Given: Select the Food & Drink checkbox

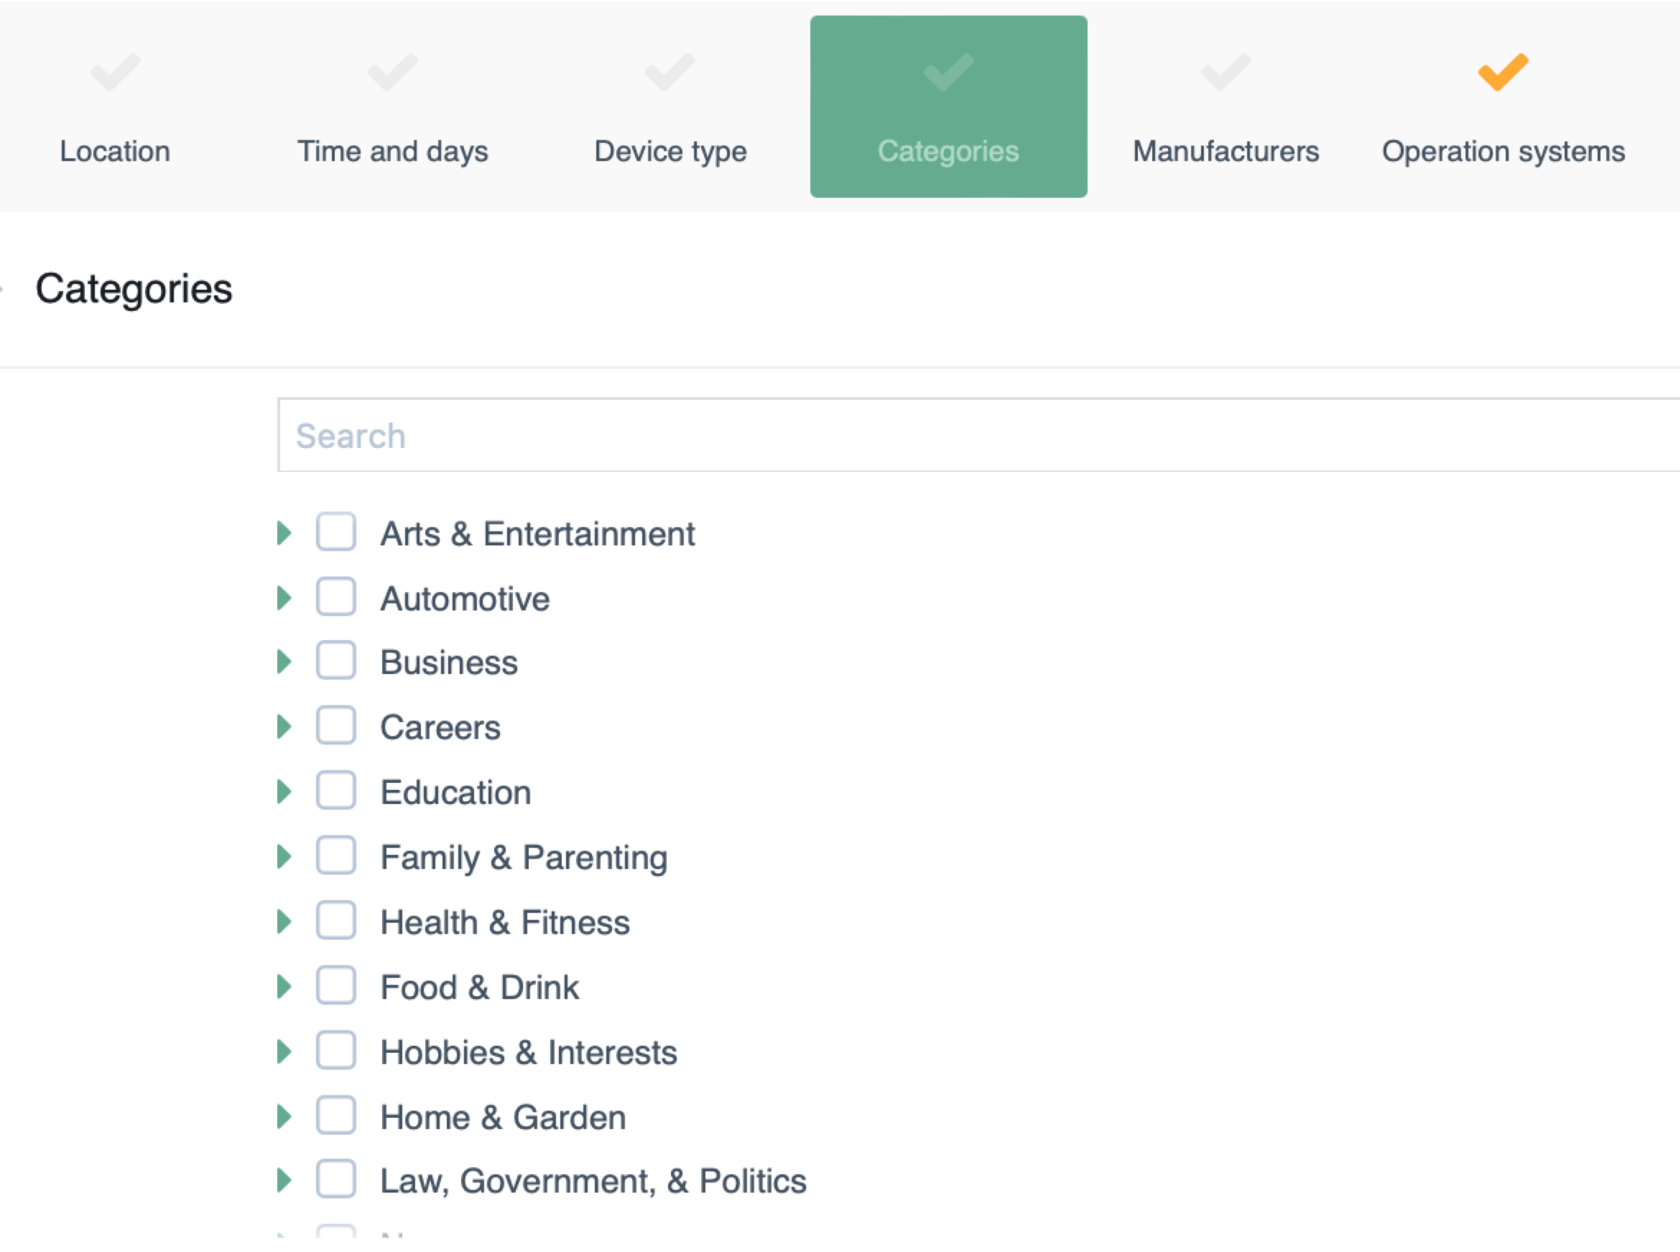Looking at the screenshot, I should click(x=336, y=986).
